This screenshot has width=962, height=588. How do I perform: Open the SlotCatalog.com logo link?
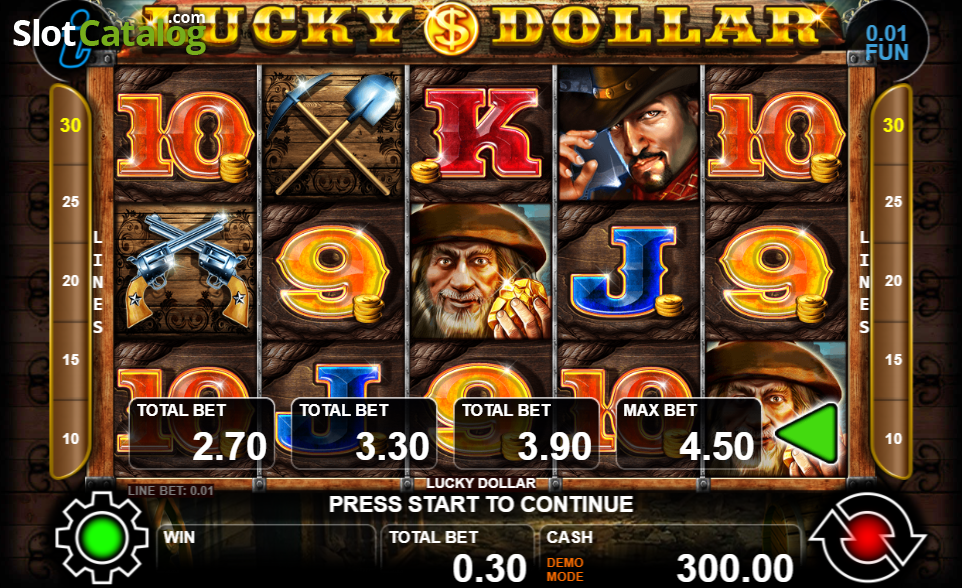109,32
